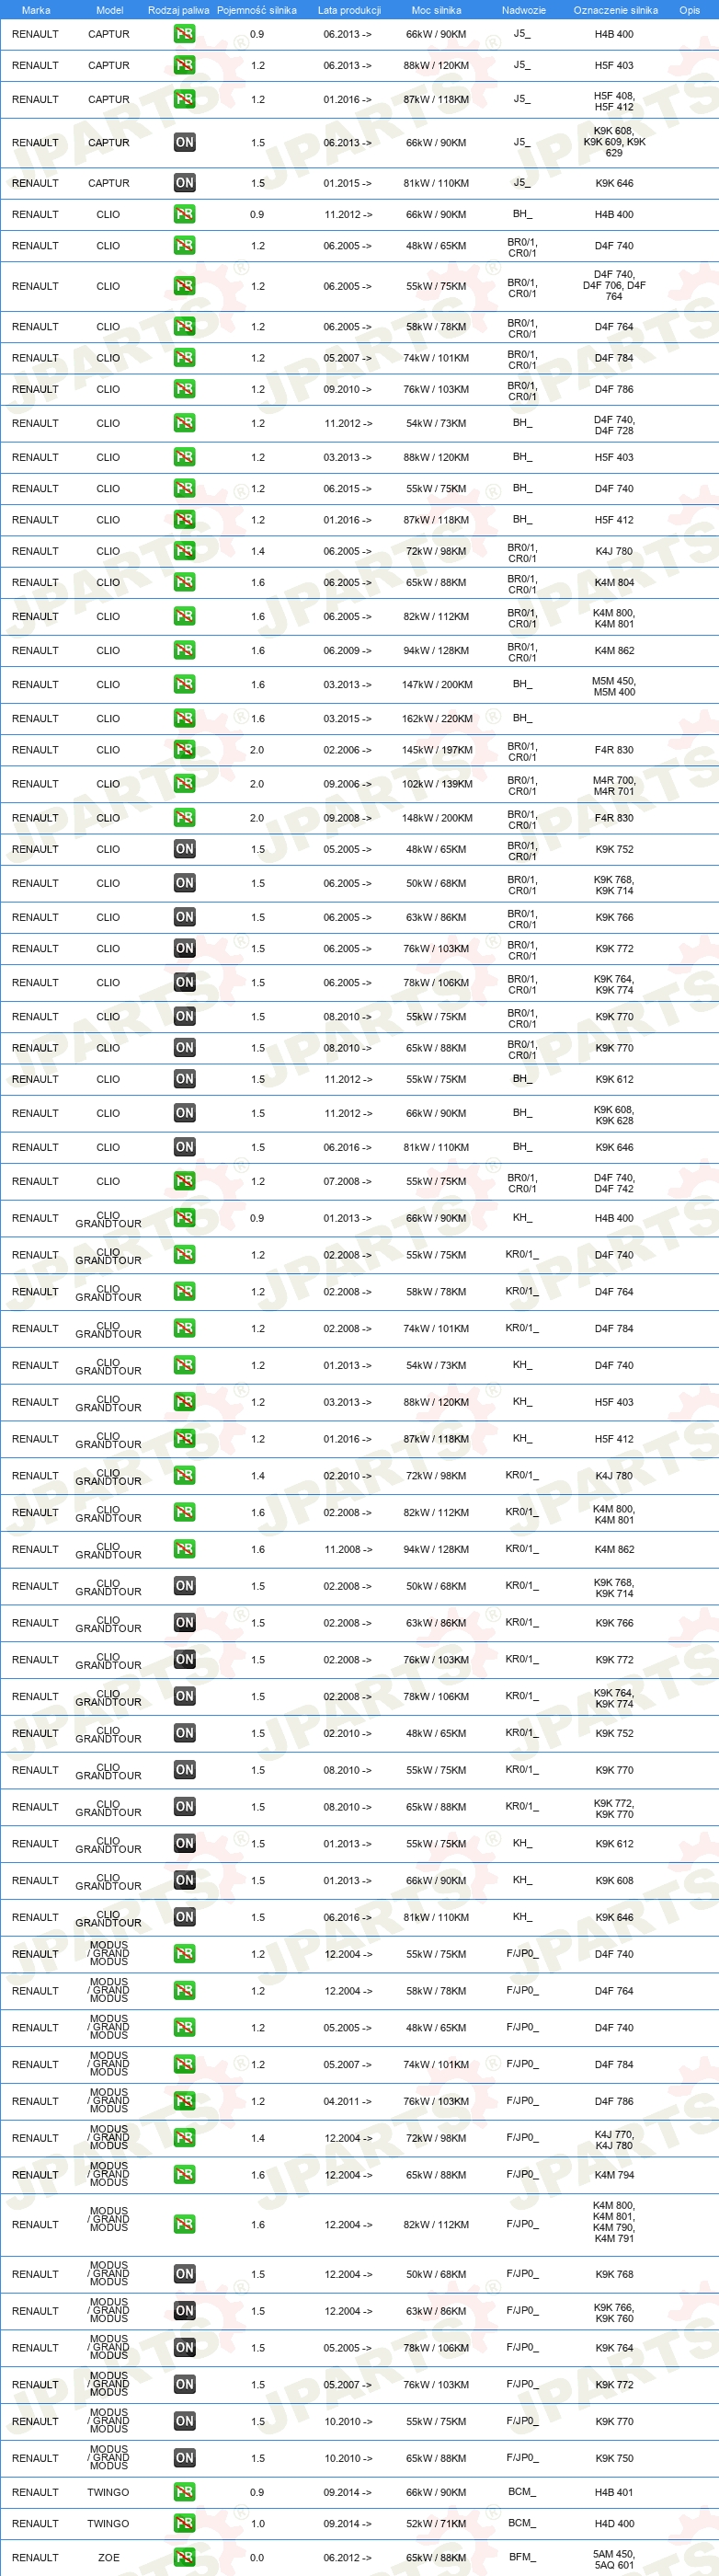Click petrol icon in CLIO GRANDTOUR 1.4 K4J 780 row
719x2576 pixels.
(184, 1475)
